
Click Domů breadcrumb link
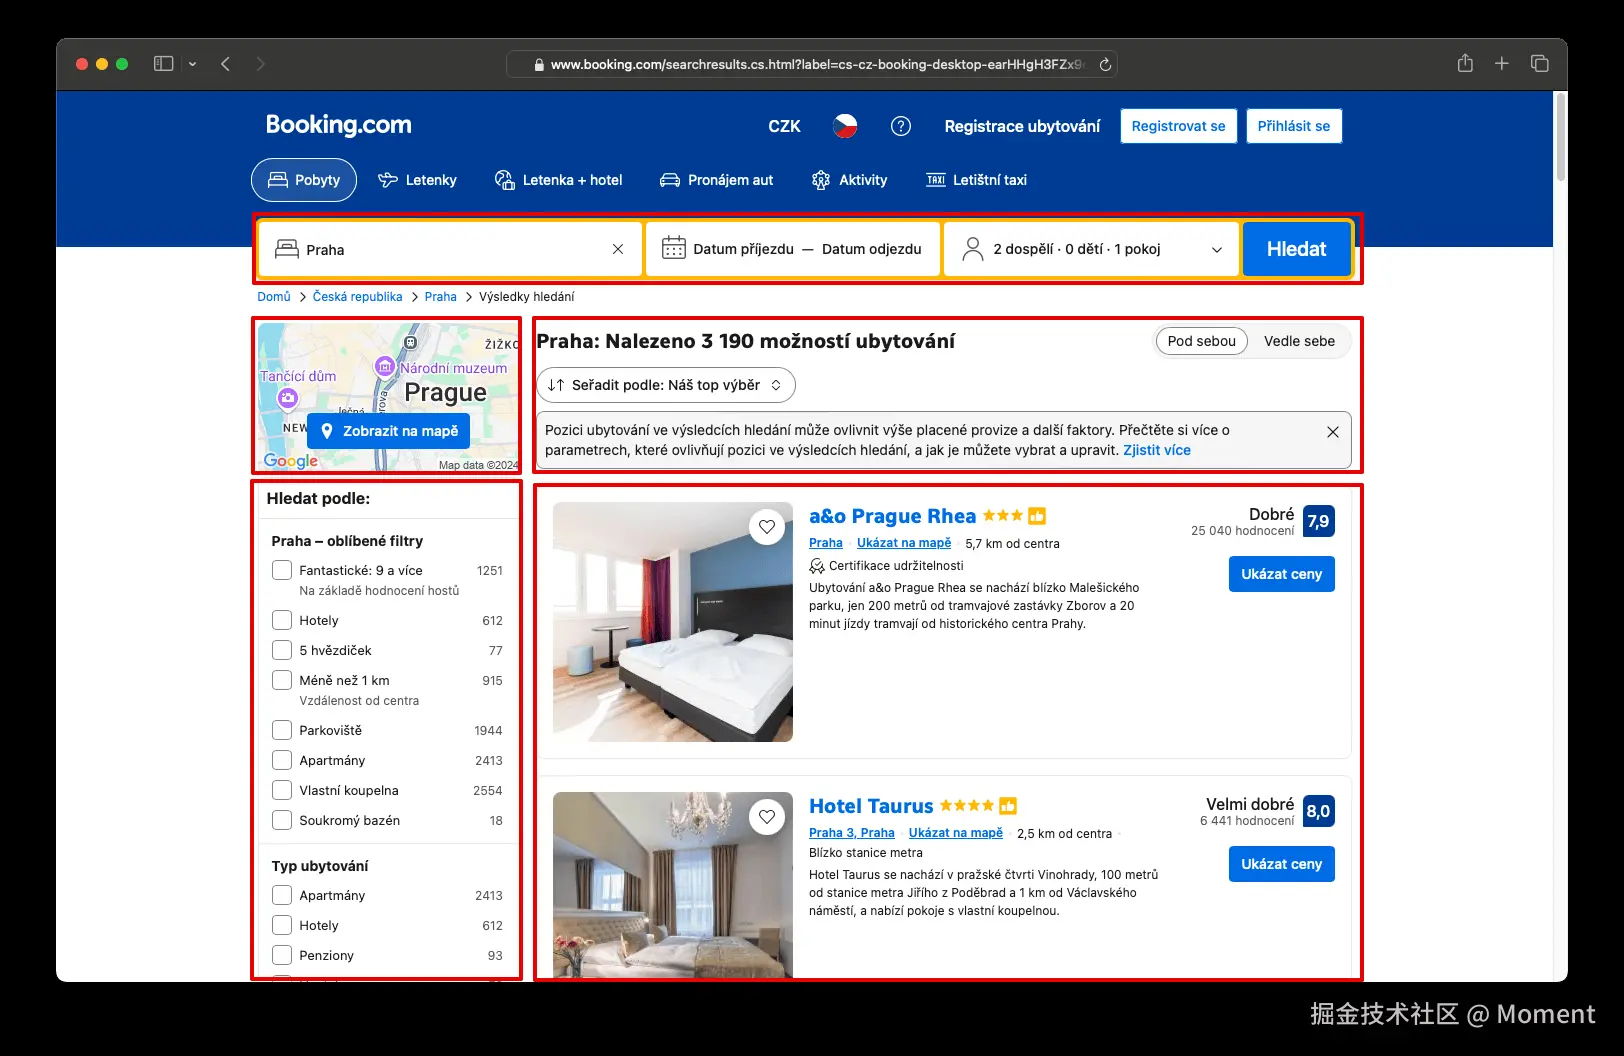click(x=274, y=297)
